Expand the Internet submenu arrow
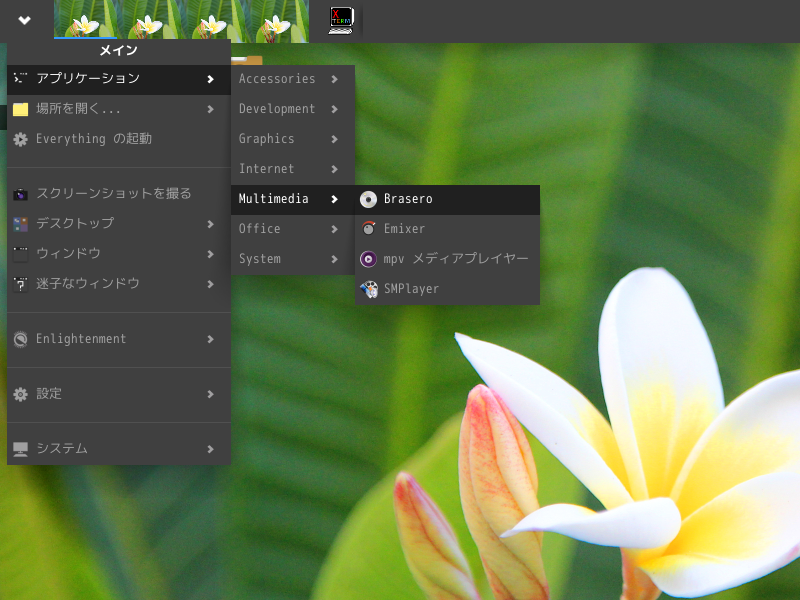Screen dimensions: 800x600 coord(334,169)
